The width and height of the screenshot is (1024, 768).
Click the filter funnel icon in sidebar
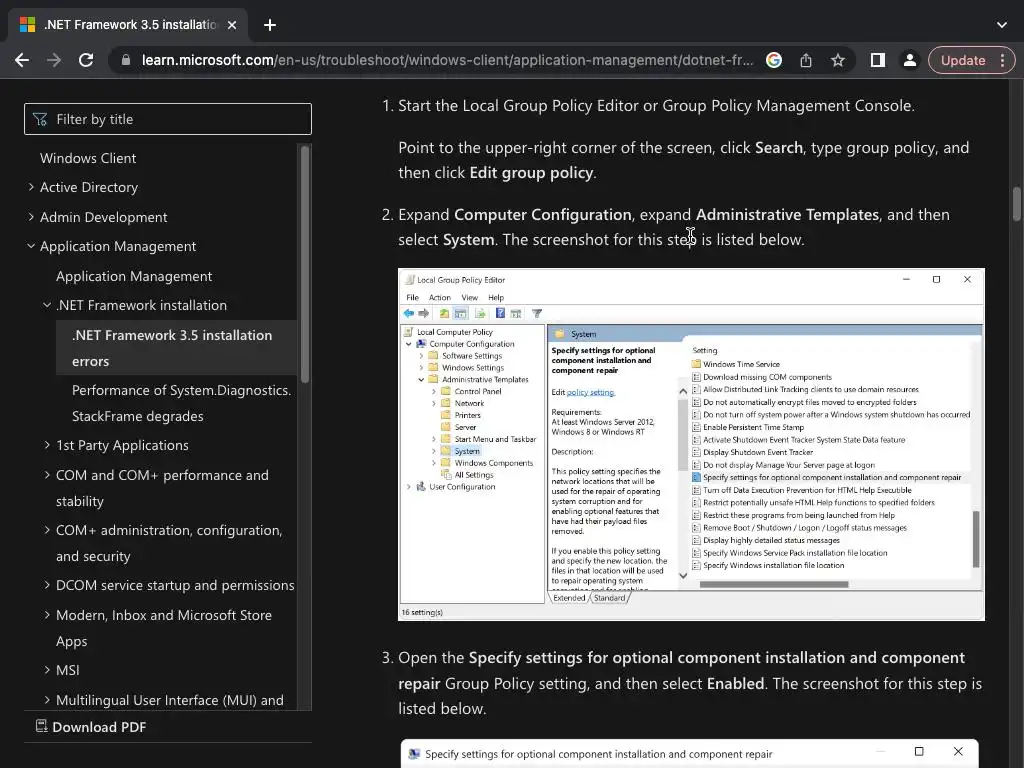(x=40, y=119)
